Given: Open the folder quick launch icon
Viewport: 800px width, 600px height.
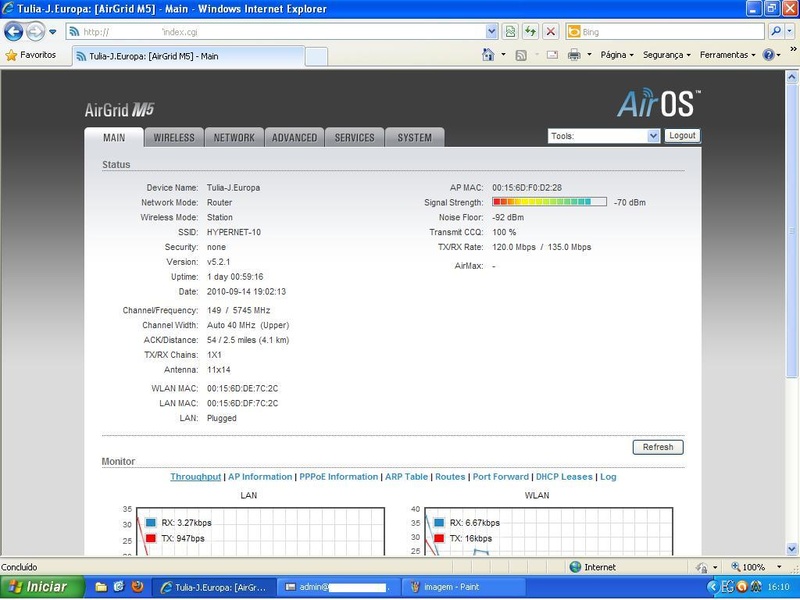Looking at the screenshot, I should coord(101,587).
